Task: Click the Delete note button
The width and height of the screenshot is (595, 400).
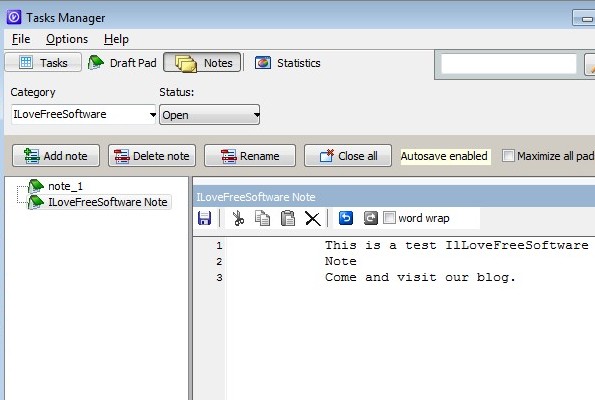Action: click(152, 156)
